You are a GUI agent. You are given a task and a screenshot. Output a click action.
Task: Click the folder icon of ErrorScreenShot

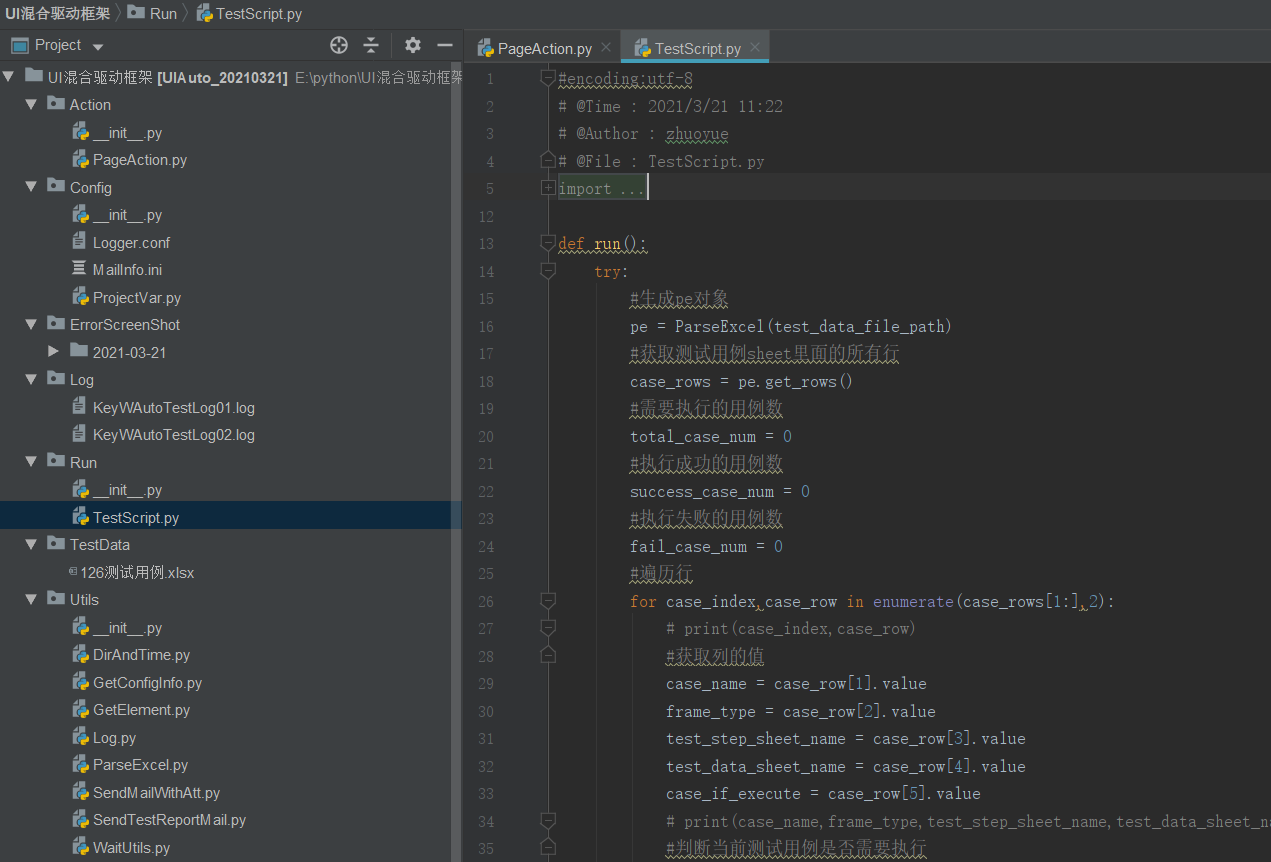[56, 324]
